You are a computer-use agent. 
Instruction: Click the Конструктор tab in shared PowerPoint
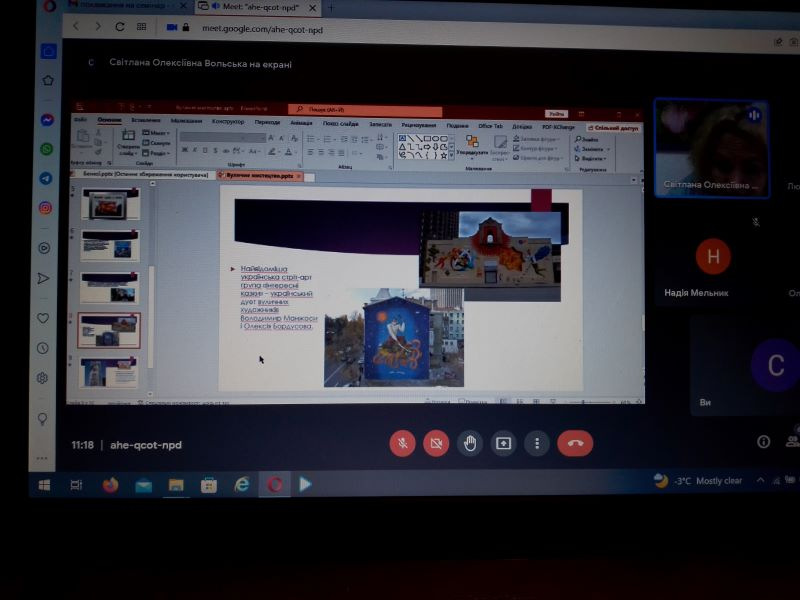(x=228, y=121)
